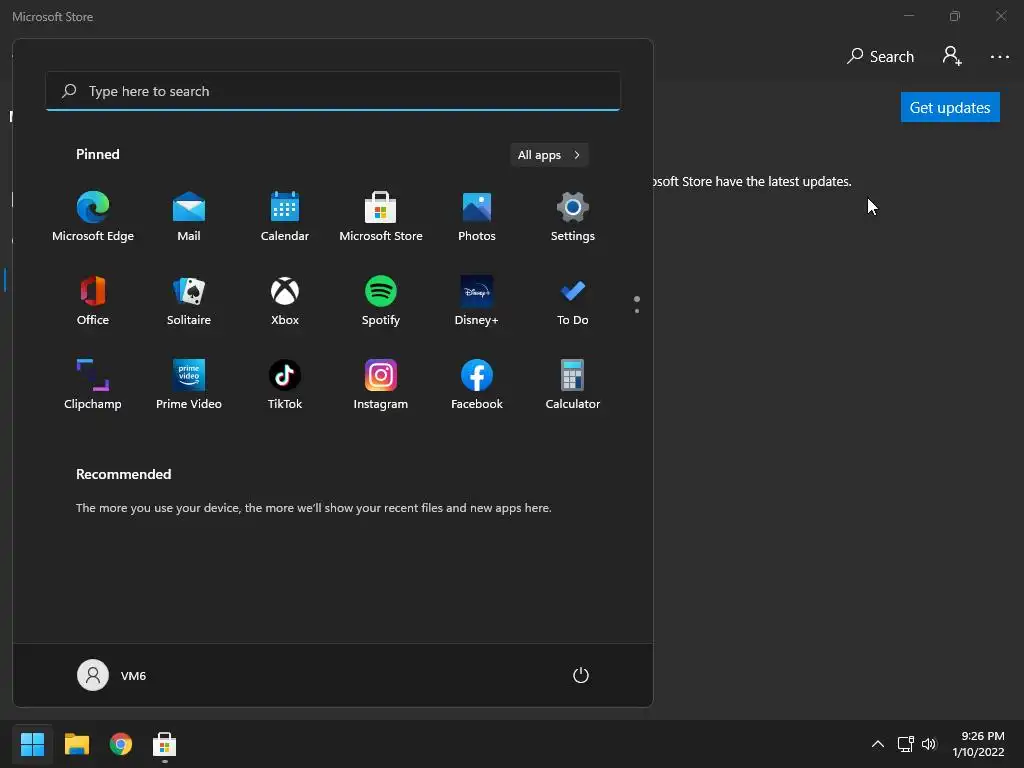The width and height of the screenshot is (1024, 768).
Task: Launch Facebook from pinned apps
Action: coord(477,385)
